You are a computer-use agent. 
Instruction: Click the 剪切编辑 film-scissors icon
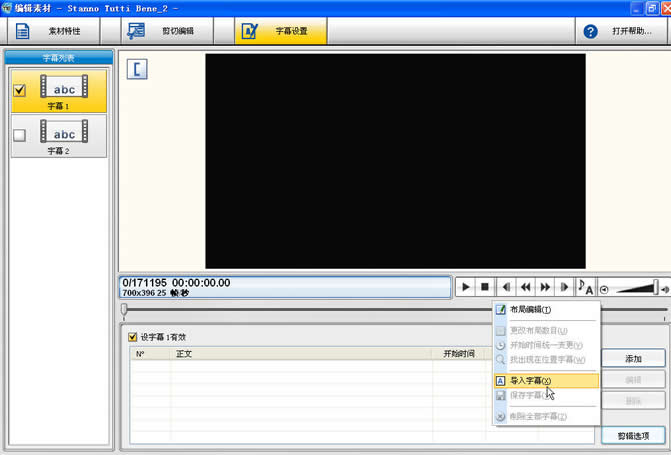pos(136,31)
